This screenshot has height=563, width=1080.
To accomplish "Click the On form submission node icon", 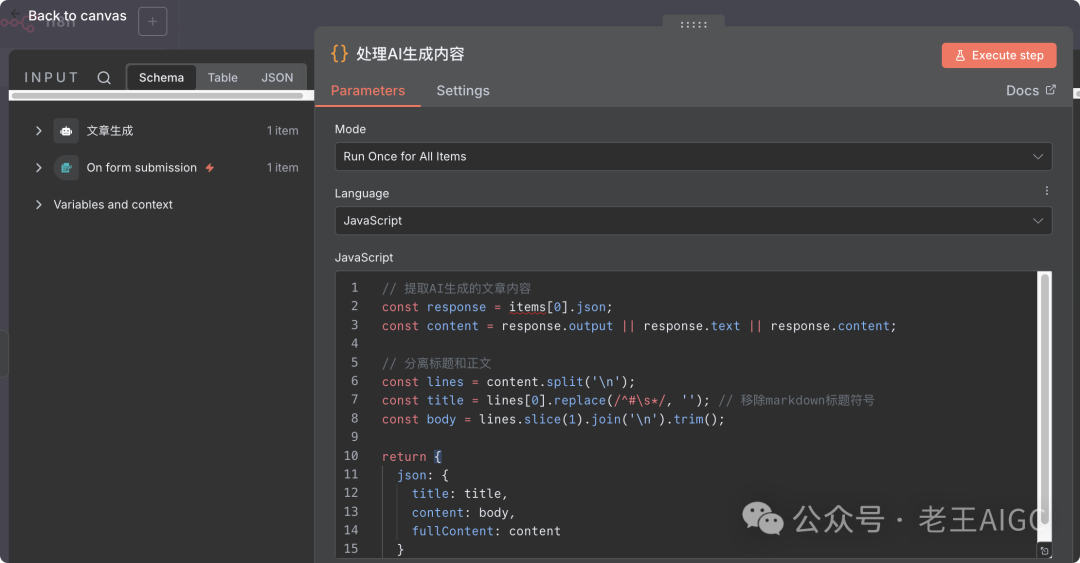I will click(66, 167).
